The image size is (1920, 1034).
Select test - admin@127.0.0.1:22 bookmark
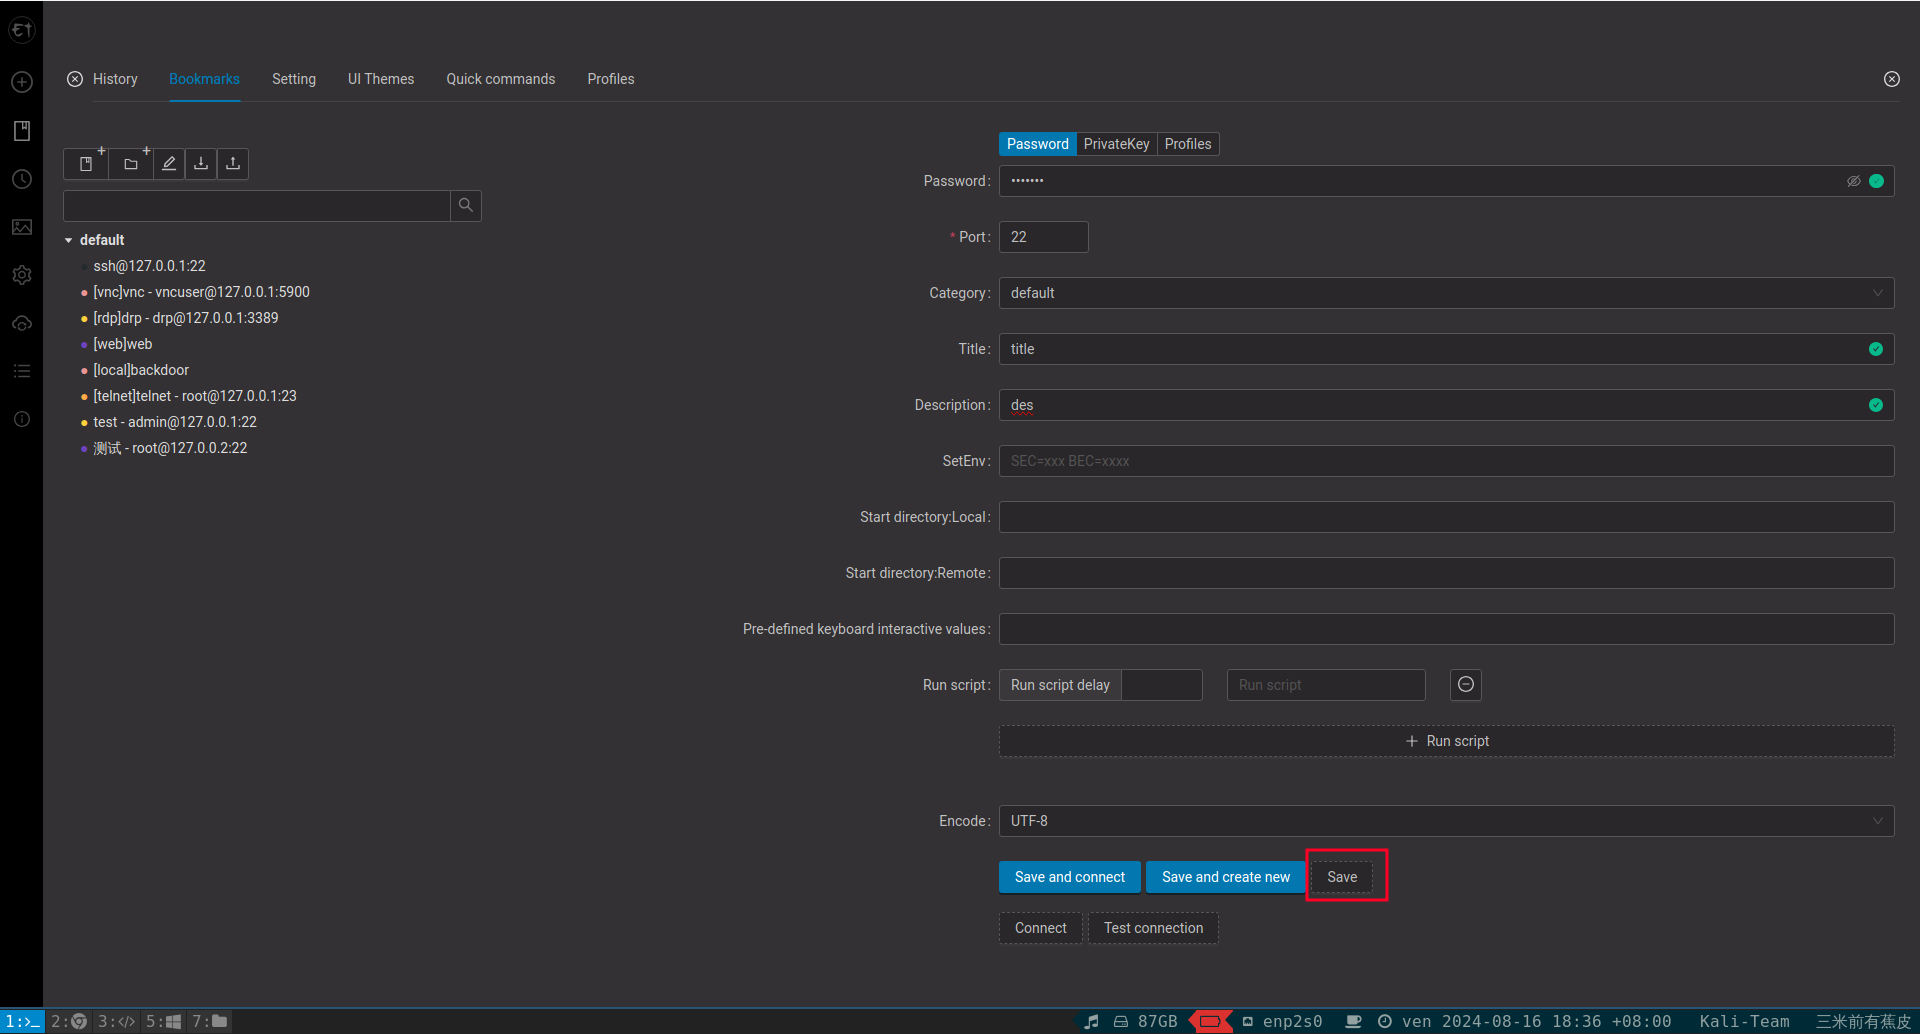pyautogui.click(x=174, y=422)
